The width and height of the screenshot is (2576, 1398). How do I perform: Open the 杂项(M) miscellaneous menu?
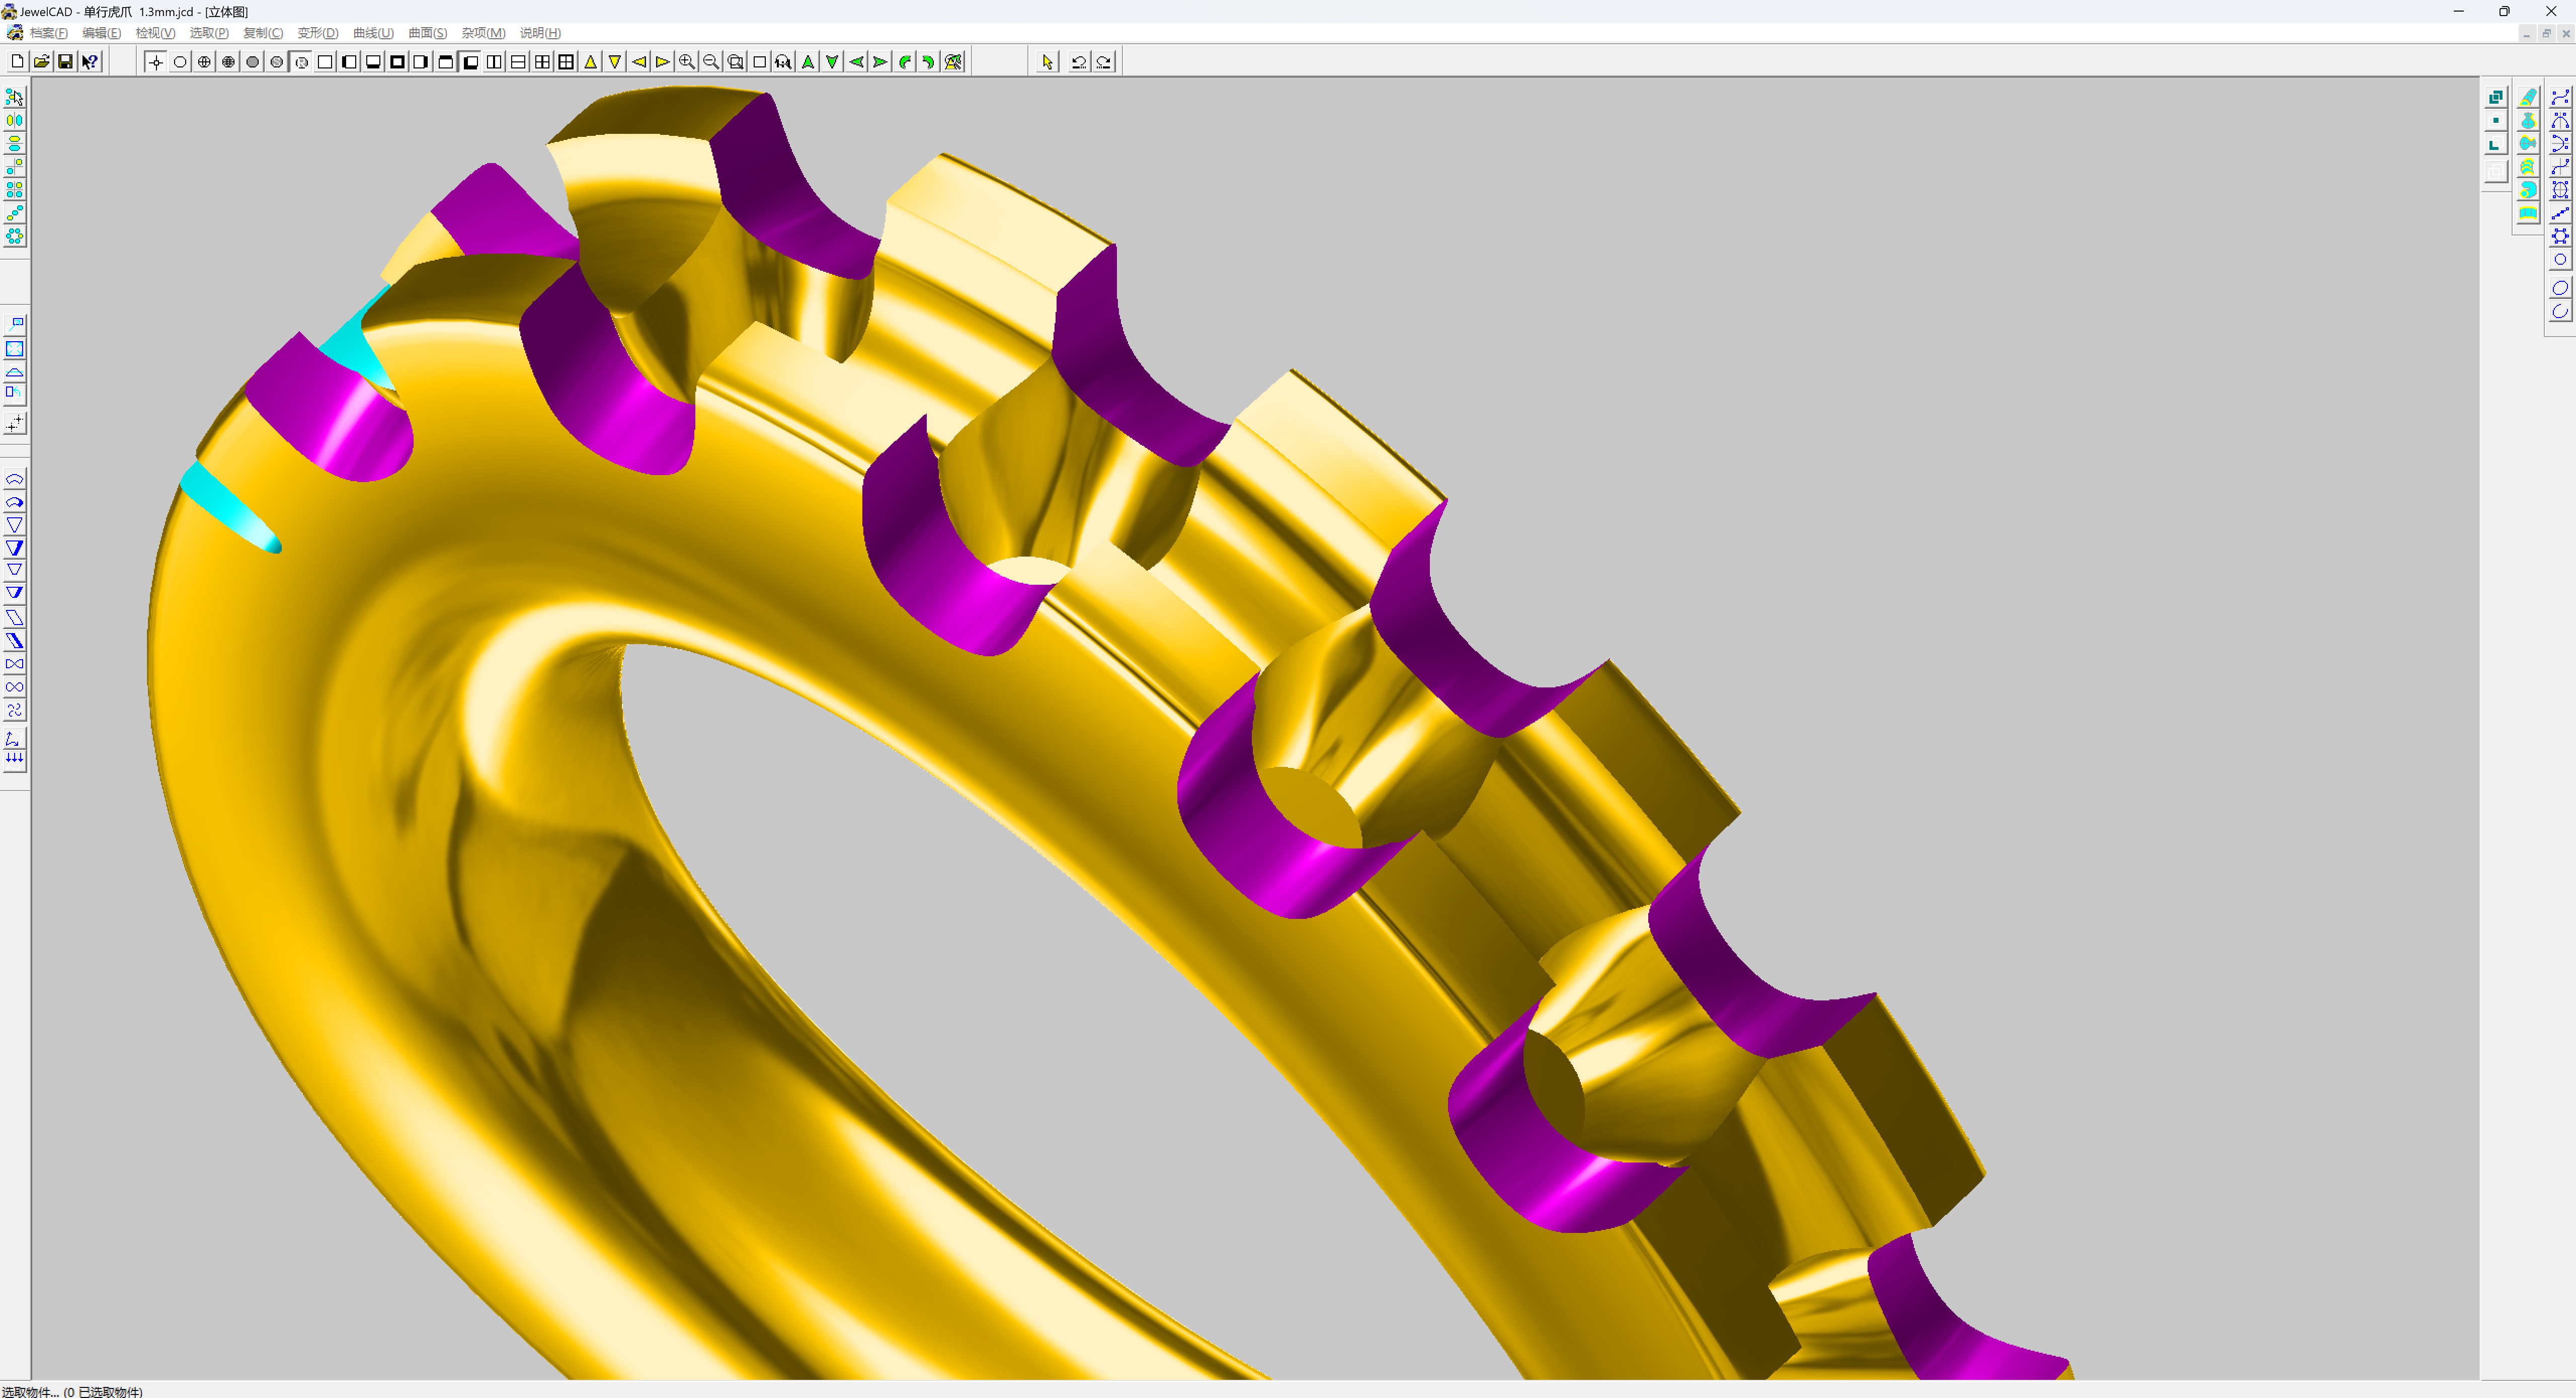coord(483,33)
